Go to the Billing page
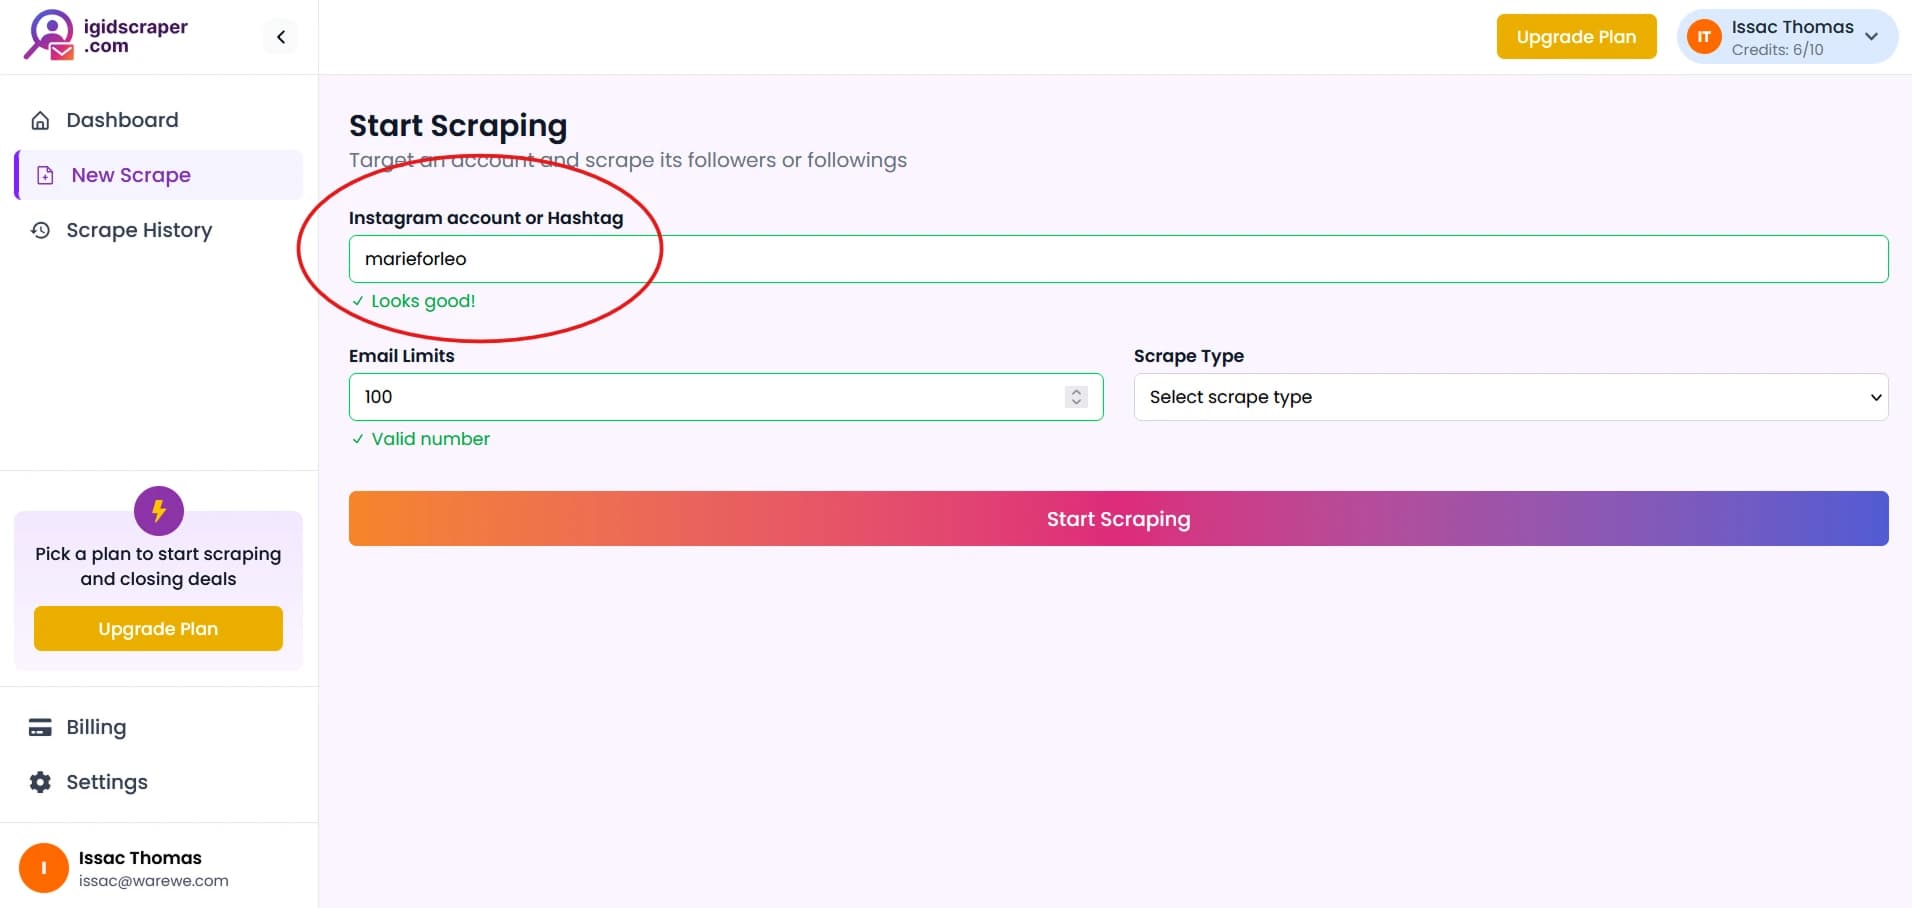Image resolution: width=1912 pixels, height=908 pixels. coord(96,728)
